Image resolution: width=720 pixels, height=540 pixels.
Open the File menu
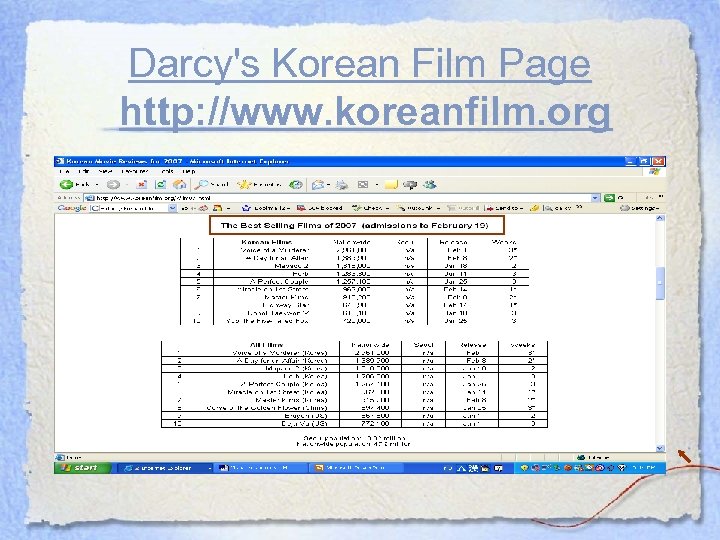tap(65, 171)
